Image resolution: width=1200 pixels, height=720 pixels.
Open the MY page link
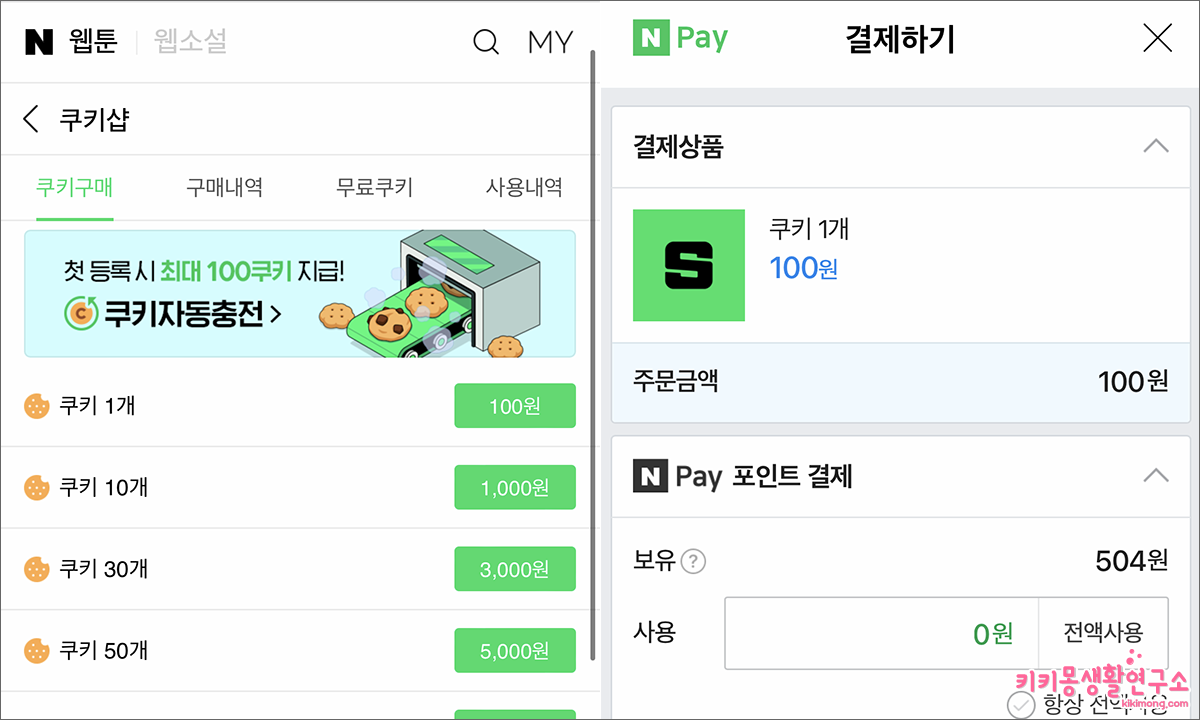pyautogui.click(x=550, y=42)
